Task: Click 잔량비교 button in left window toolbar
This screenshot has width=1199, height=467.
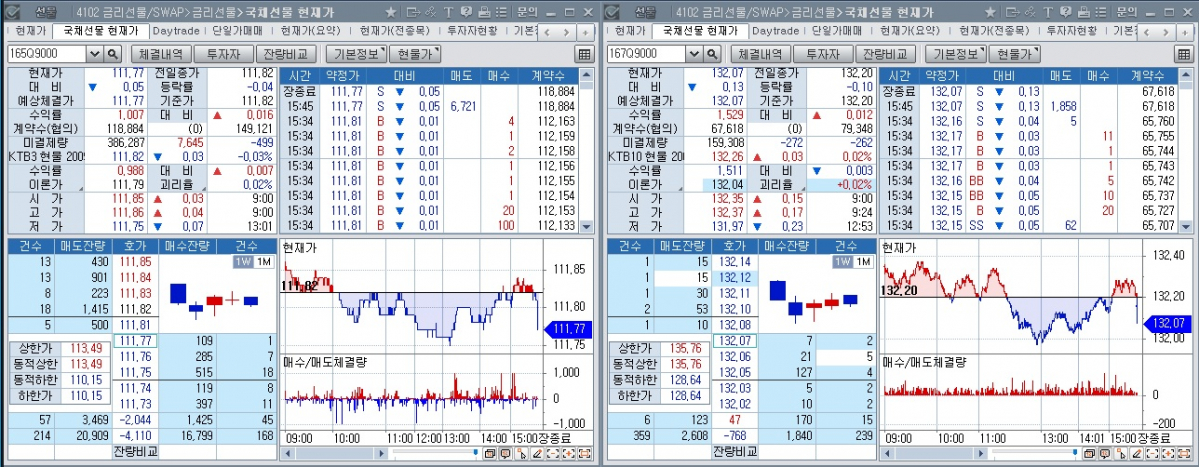Action: tap(288, 54)
